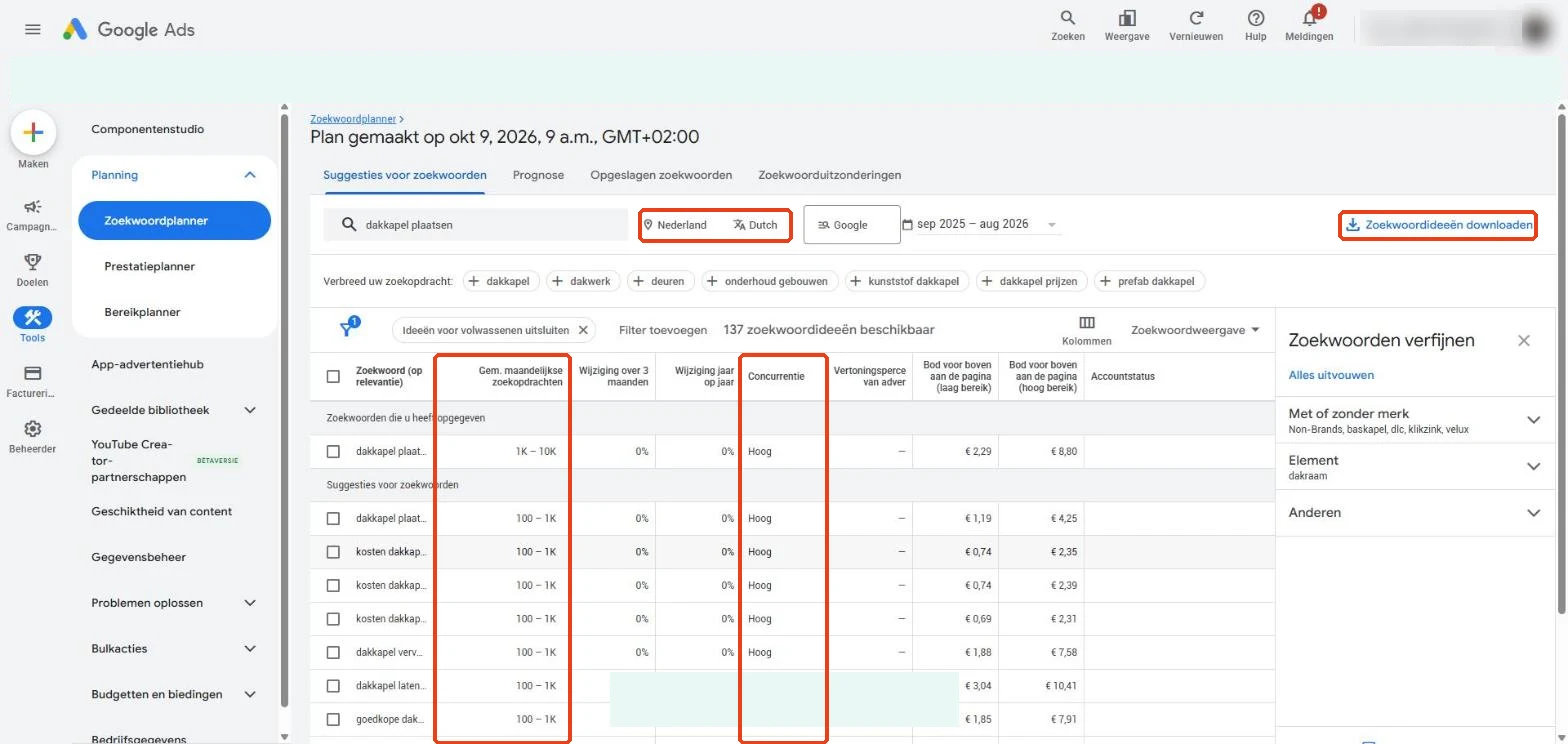Expand the Problemen oplossen section
Viewport: 1568px width, 744px height.
coord(250,603)
